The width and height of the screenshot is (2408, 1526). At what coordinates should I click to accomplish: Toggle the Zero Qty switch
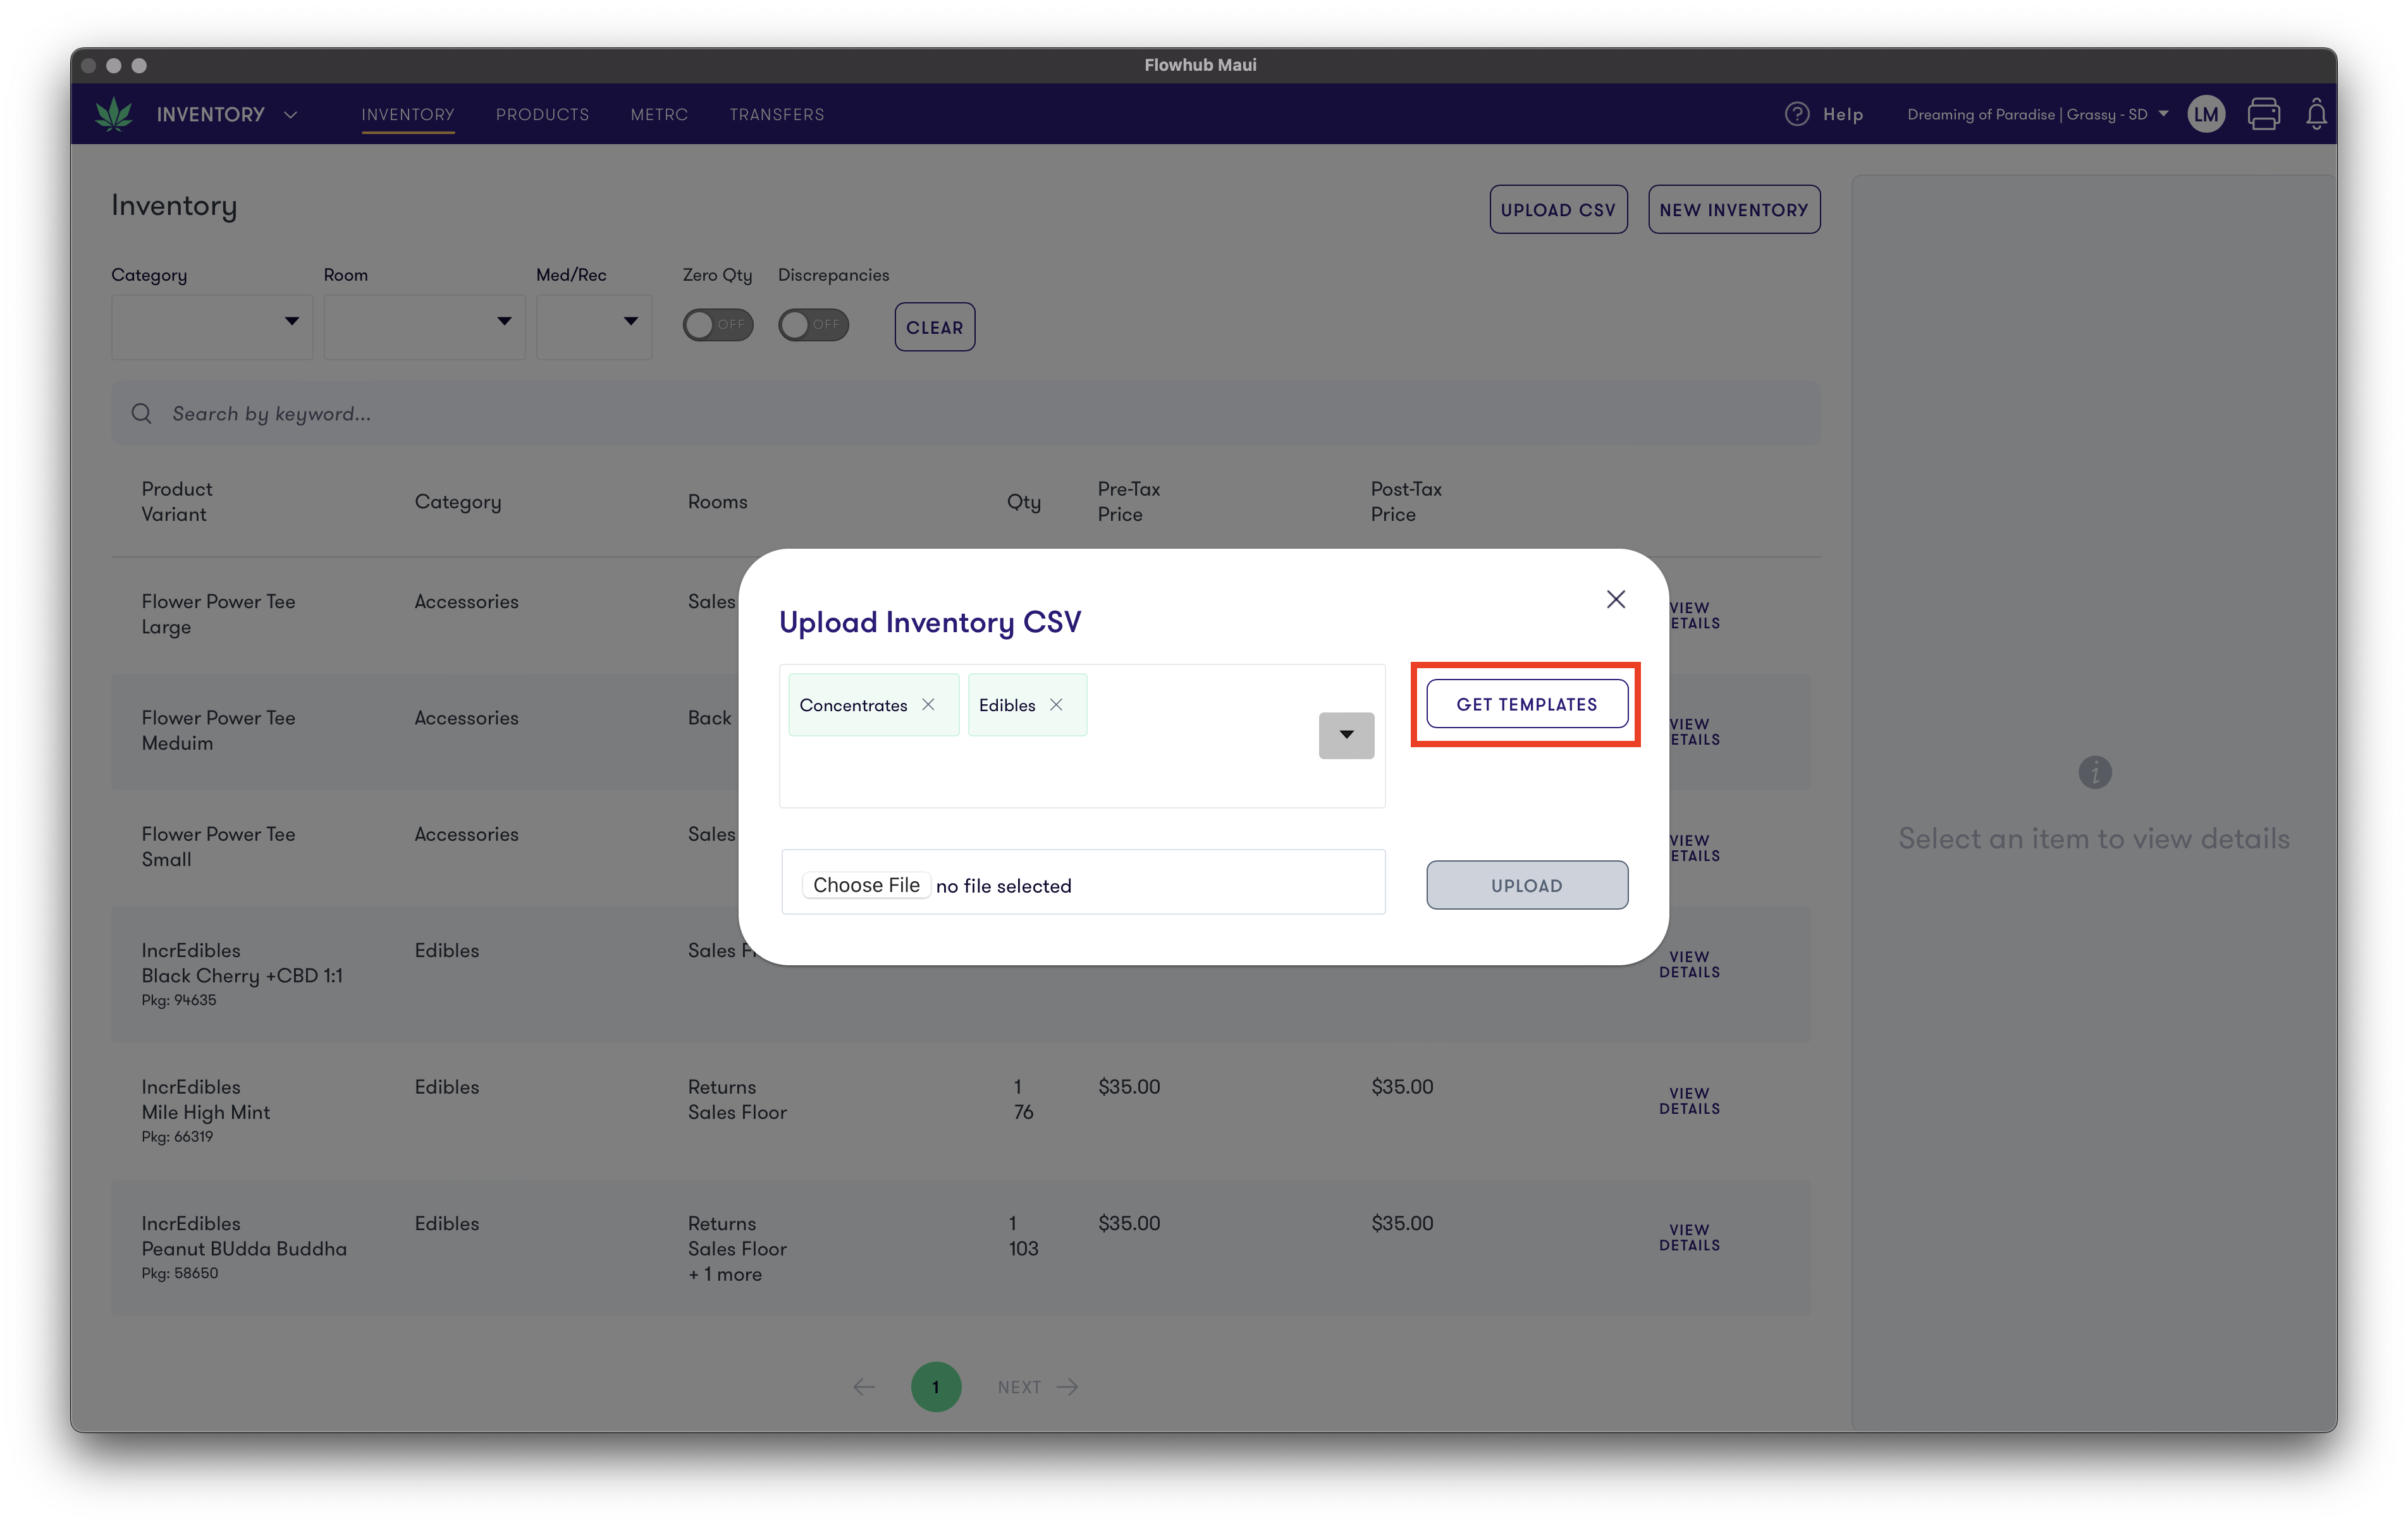click(717, 325)
